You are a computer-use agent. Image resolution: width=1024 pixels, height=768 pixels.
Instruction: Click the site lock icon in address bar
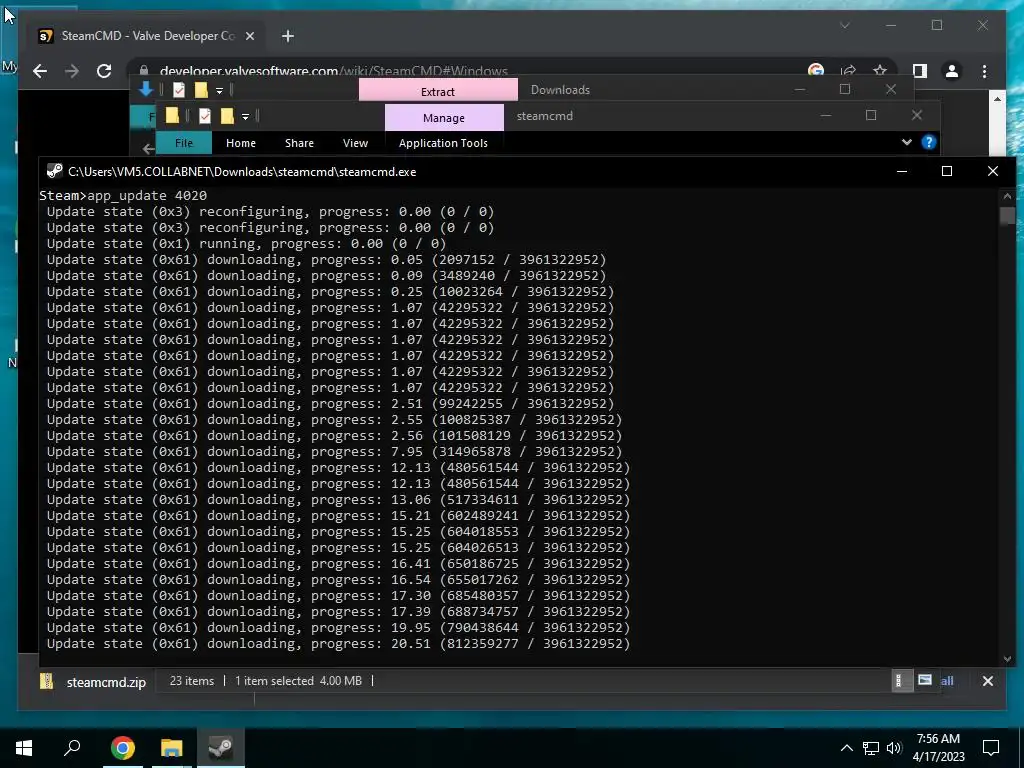[x=144, y=71]
